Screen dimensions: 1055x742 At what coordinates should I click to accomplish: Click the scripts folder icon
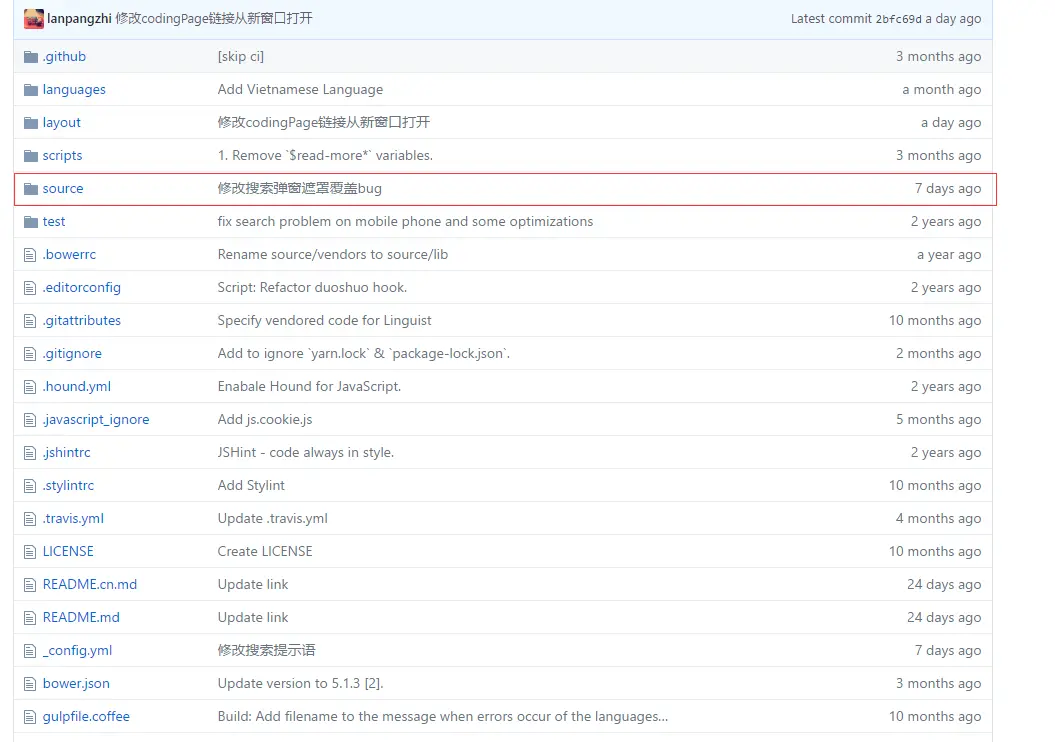pos(30,155)
